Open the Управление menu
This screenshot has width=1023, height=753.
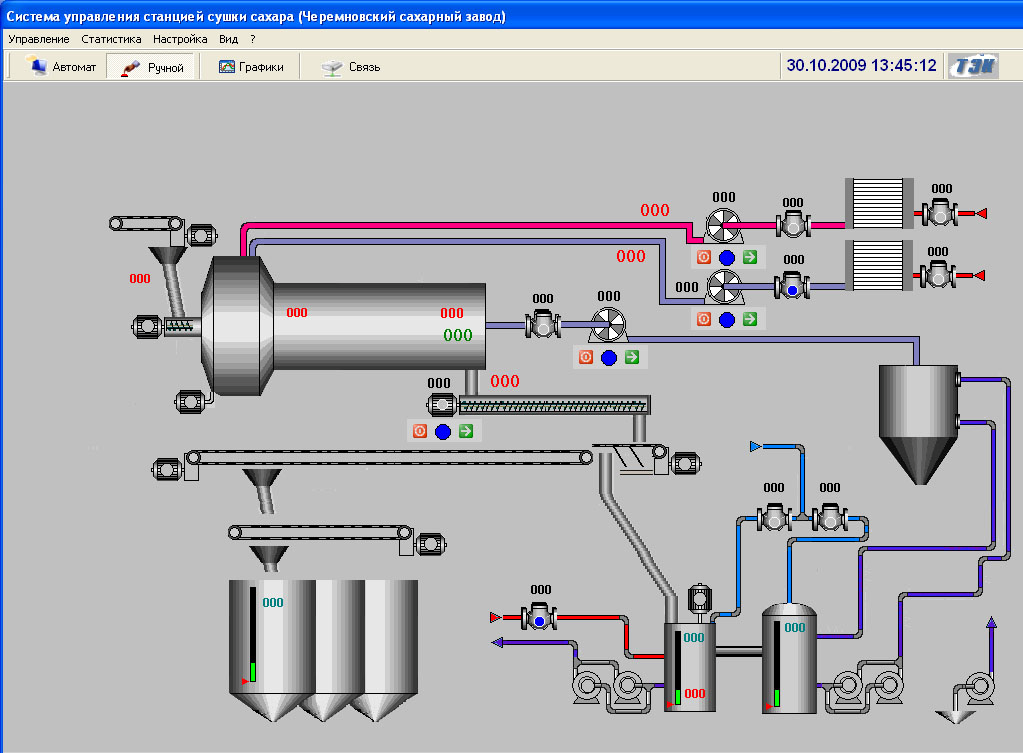38,39
